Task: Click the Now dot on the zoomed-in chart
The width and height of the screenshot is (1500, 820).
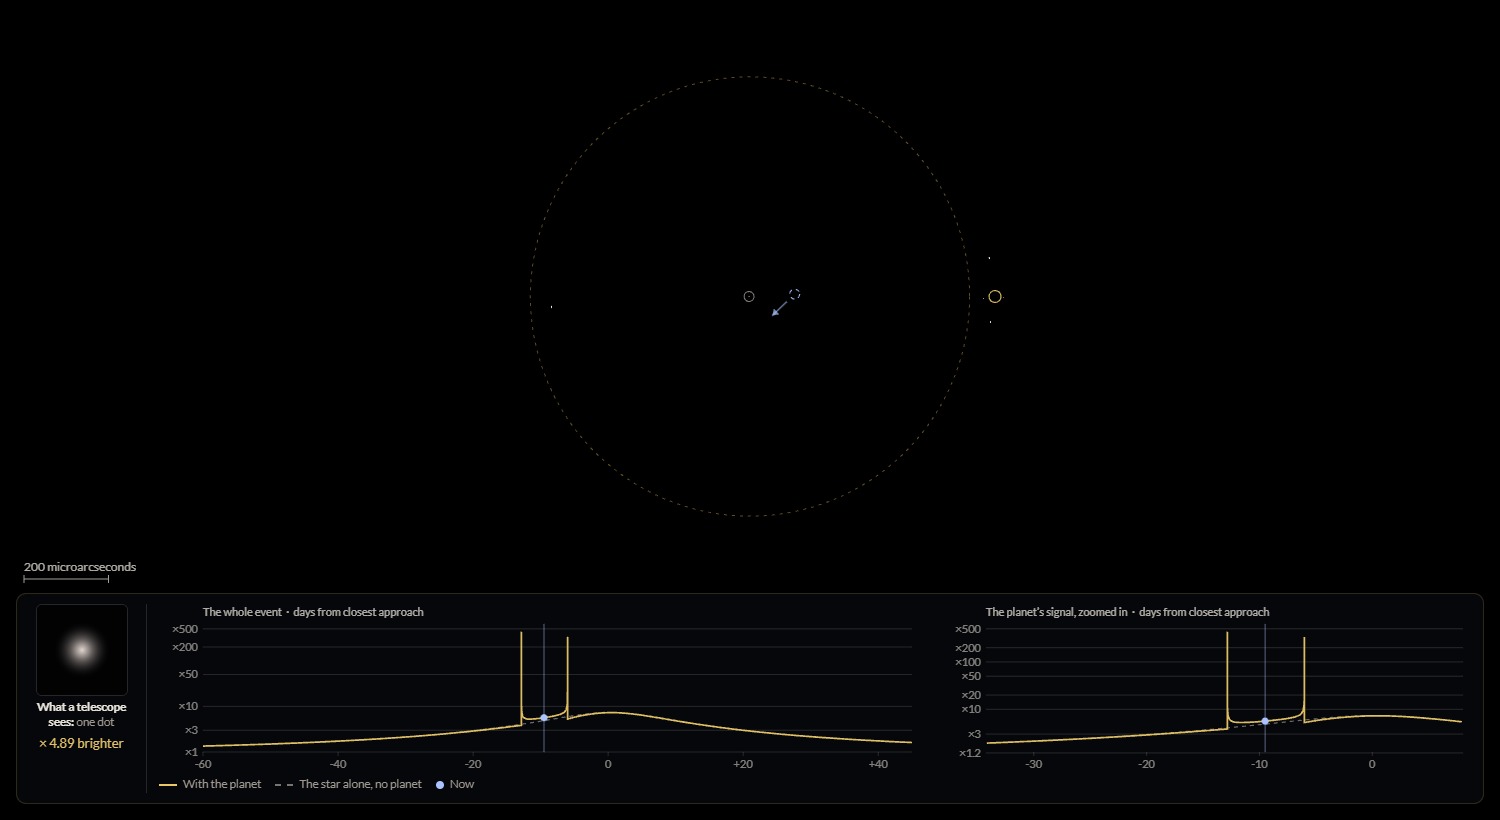Action: (1265, 721)
